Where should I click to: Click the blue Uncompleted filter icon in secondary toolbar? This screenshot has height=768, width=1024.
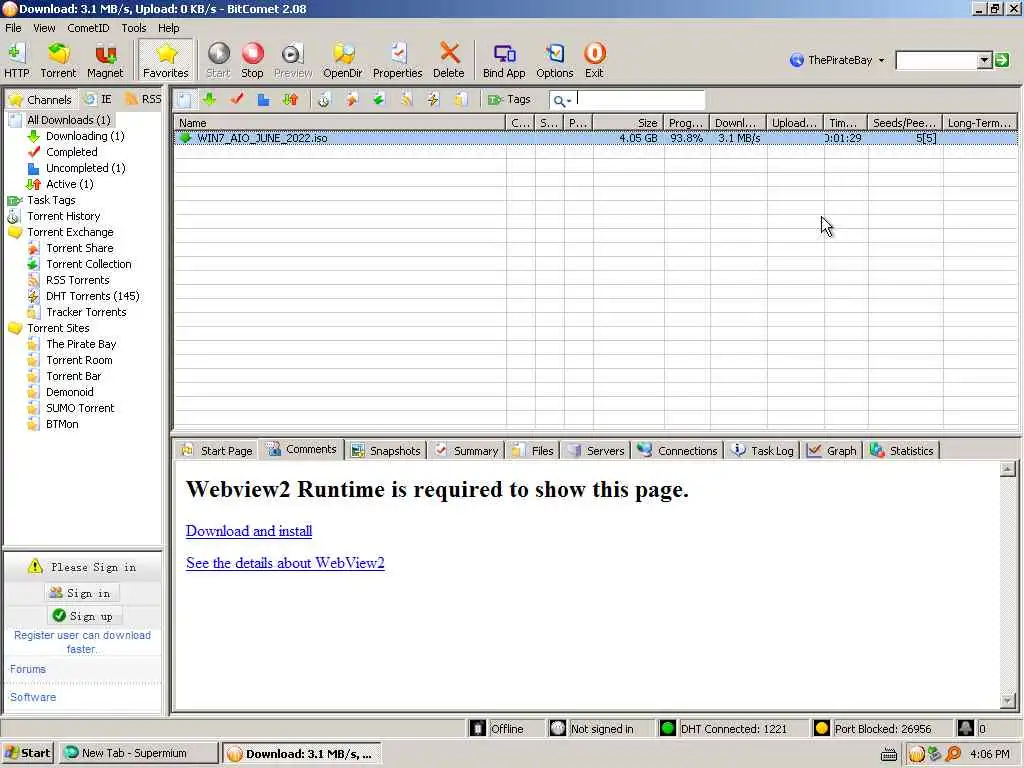[x=263, y=99]
